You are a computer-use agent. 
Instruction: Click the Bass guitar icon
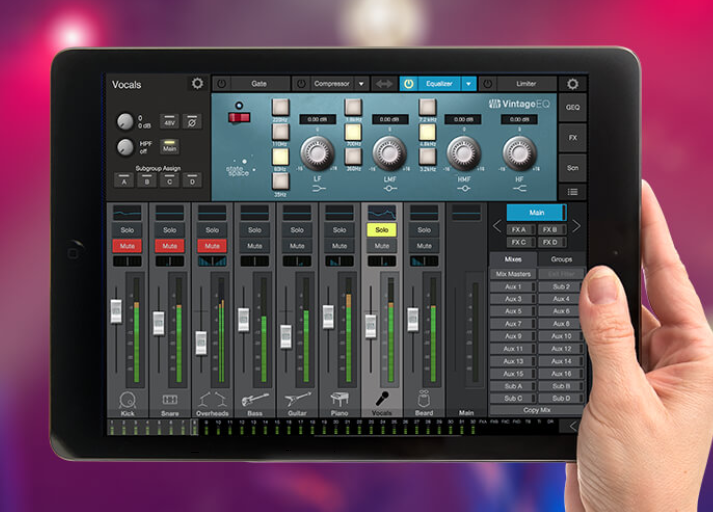click(x=255, y=400)
